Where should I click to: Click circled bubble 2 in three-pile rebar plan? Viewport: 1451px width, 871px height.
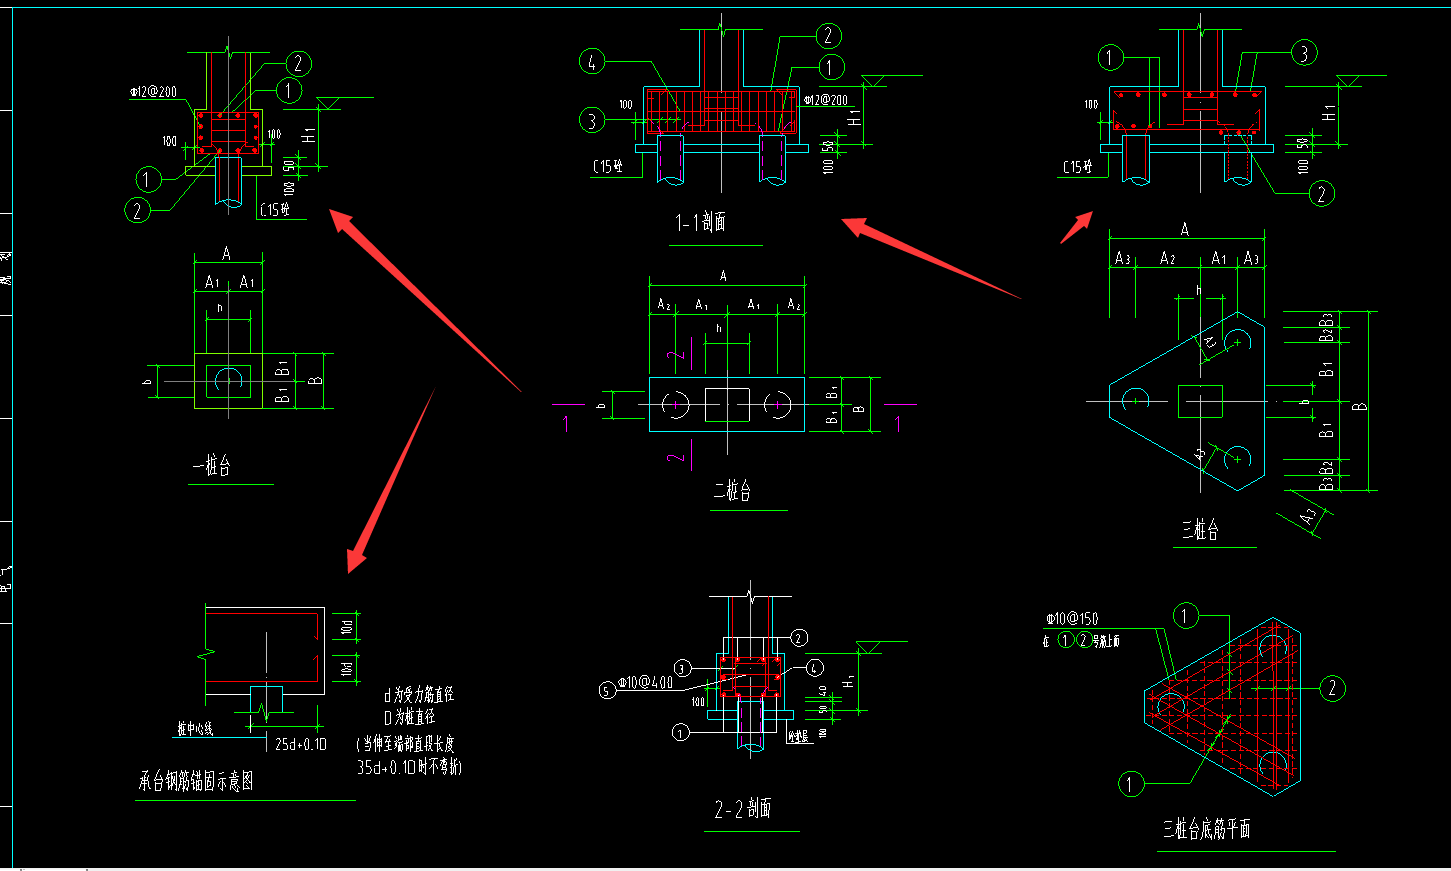tap(1332, 688)
